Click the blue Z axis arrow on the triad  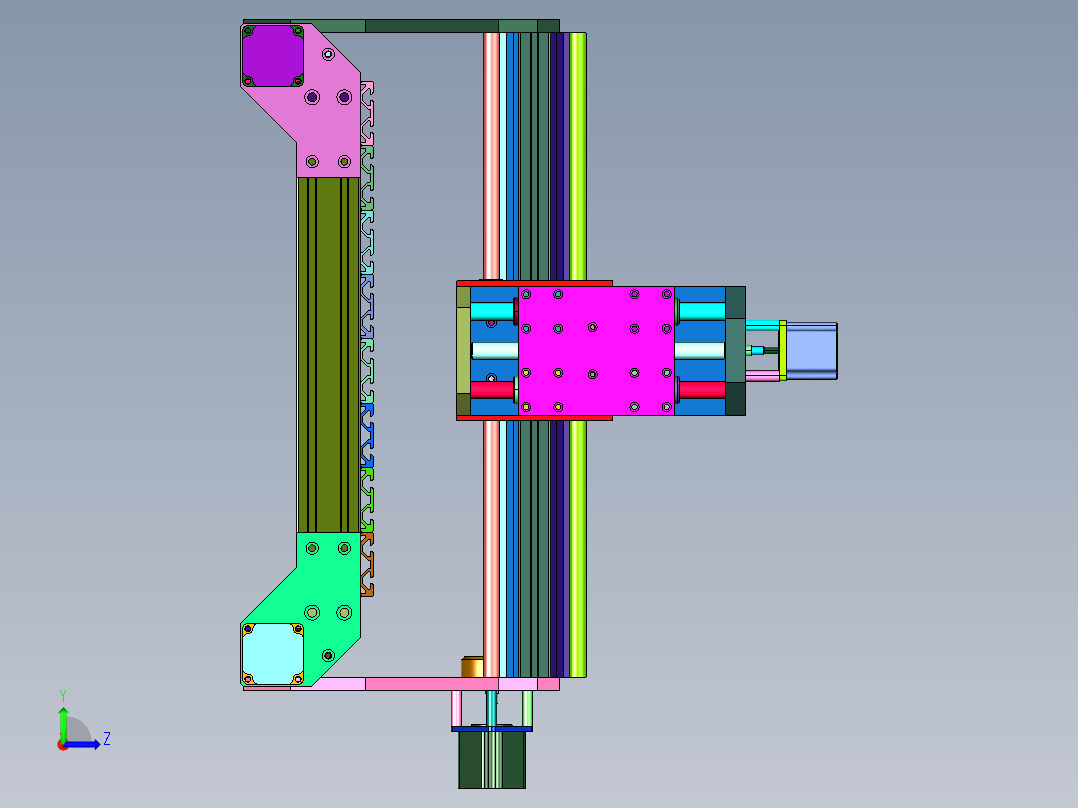(x=82, y=745)
